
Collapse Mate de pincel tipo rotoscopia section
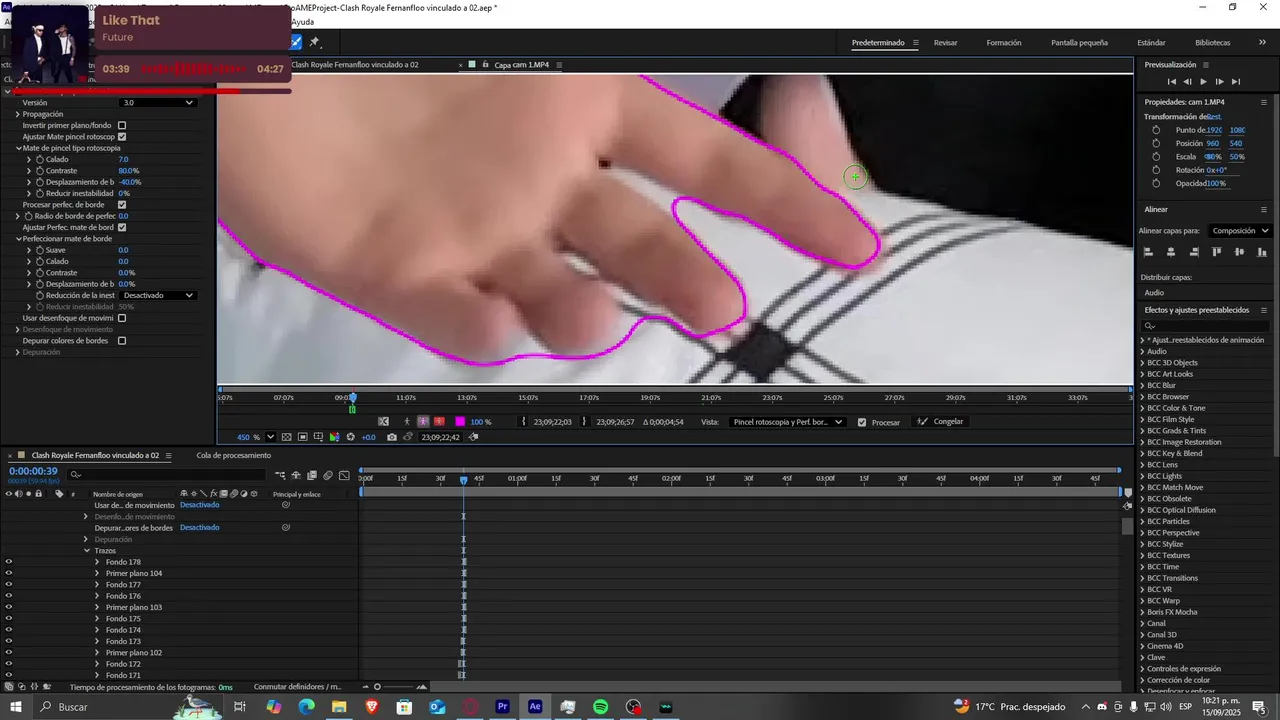click(18, 148)
